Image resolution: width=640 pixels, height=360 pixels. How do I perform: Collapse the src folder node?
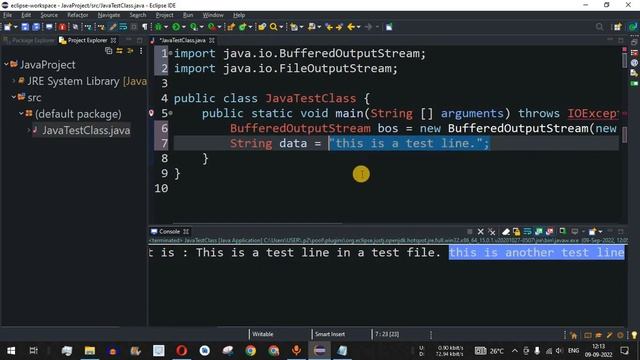tap(13, 97)
